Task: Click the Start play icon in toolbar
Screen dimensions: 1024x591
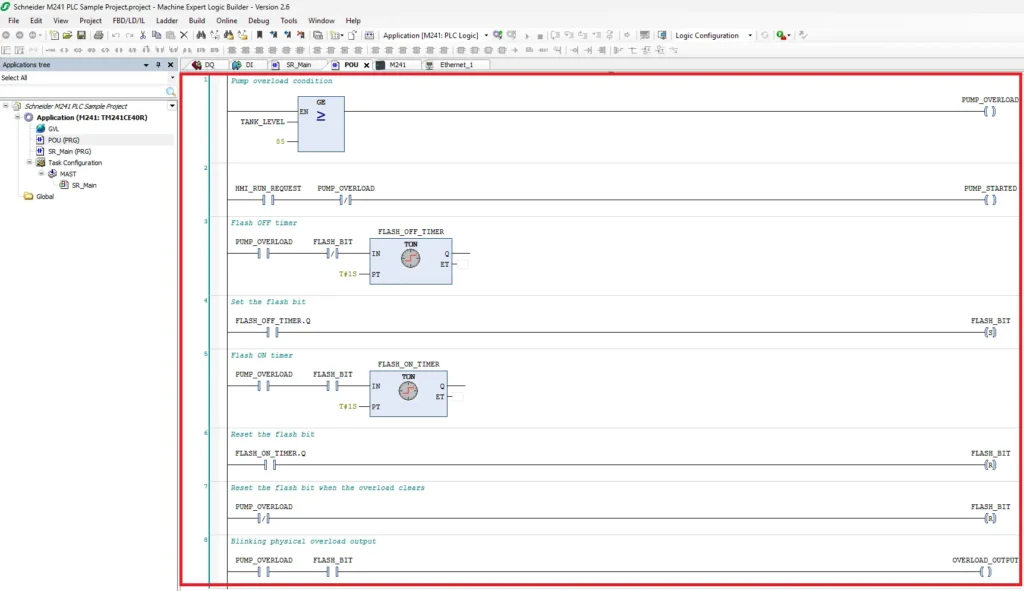Action: pos(527,35)
